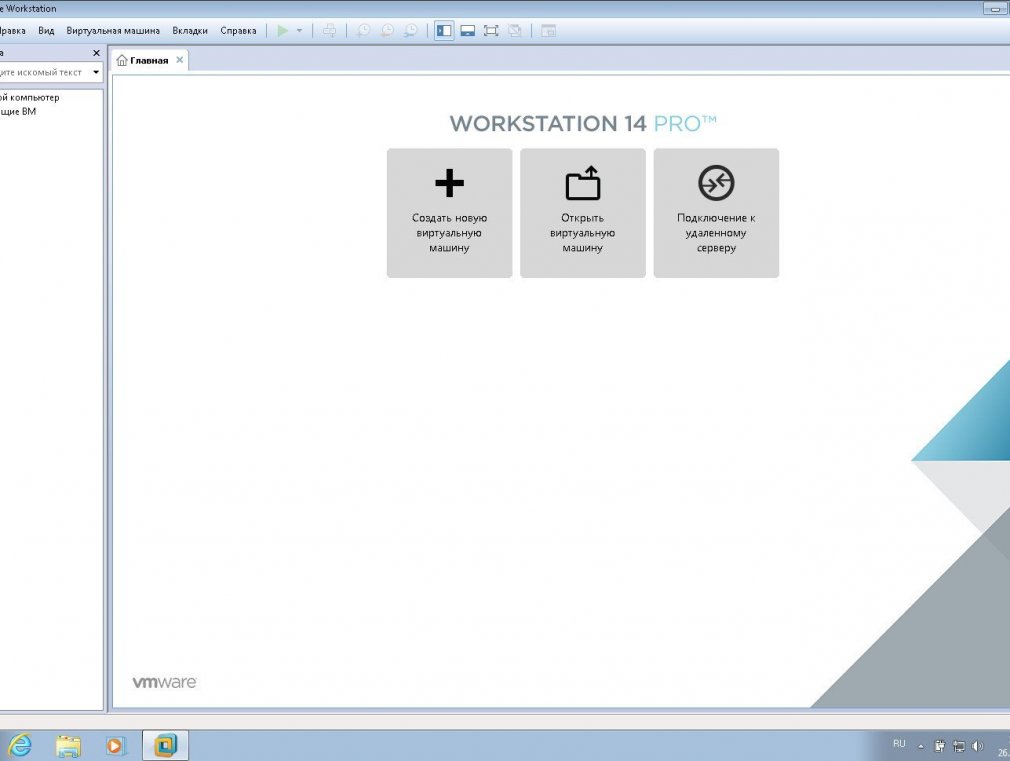Enter full screen mode via toolbar icon
Screen dimensions: 1010x761
[491, 30]
